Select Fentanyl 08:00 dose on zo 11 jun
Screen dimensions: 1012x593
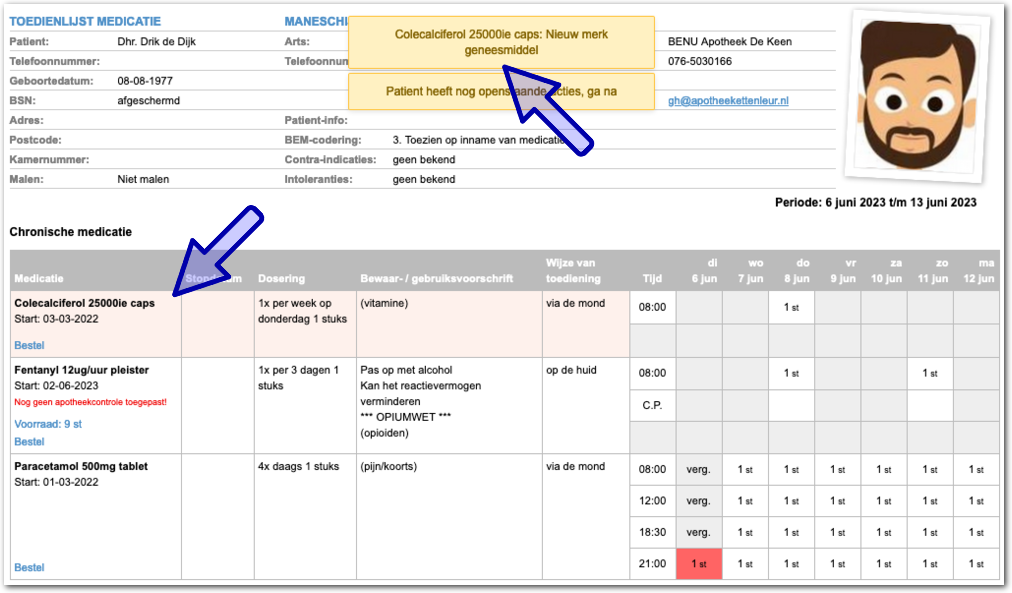929,374
